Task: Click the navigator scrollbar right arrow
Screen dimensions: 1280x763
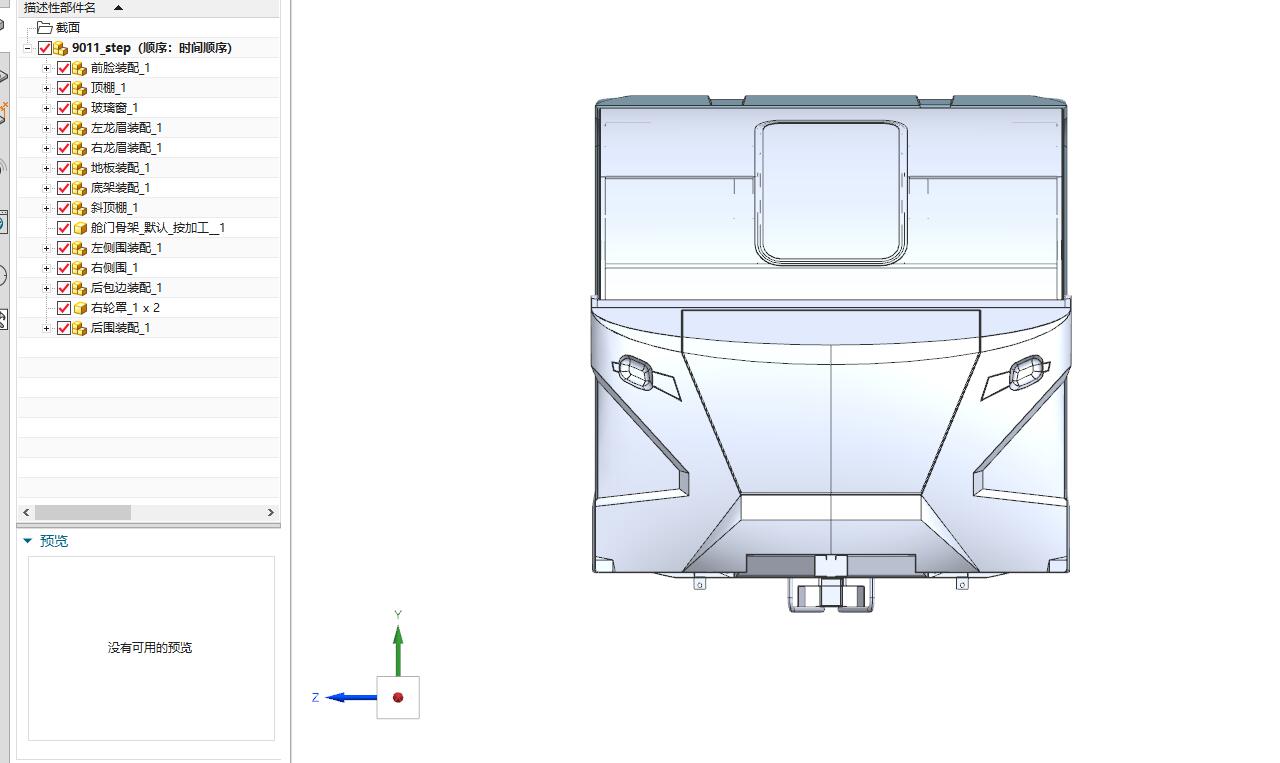Action: 271,512
